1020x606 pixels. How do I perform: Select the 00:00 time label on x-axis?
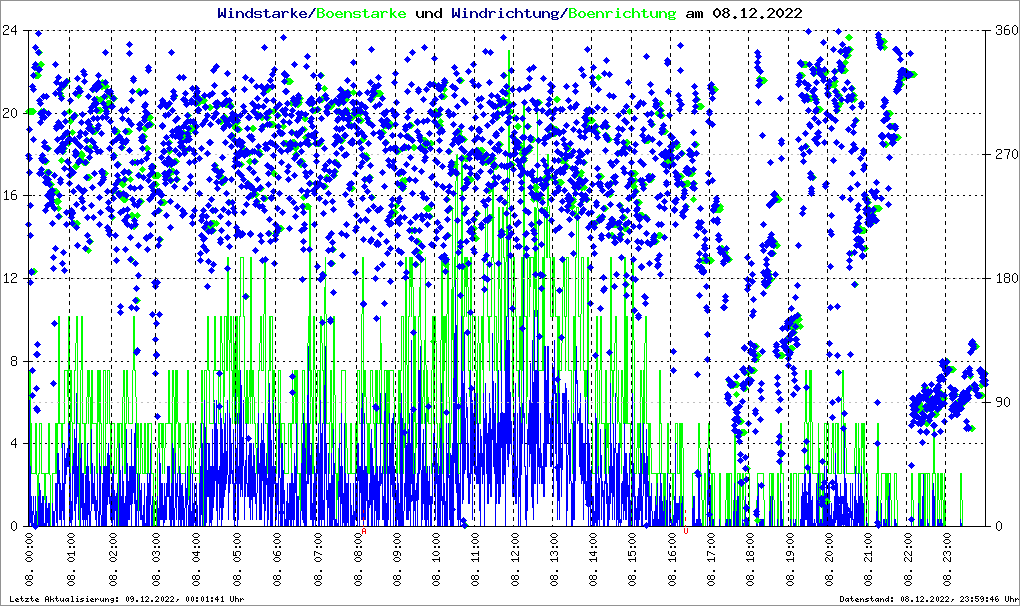click(31, 560)
